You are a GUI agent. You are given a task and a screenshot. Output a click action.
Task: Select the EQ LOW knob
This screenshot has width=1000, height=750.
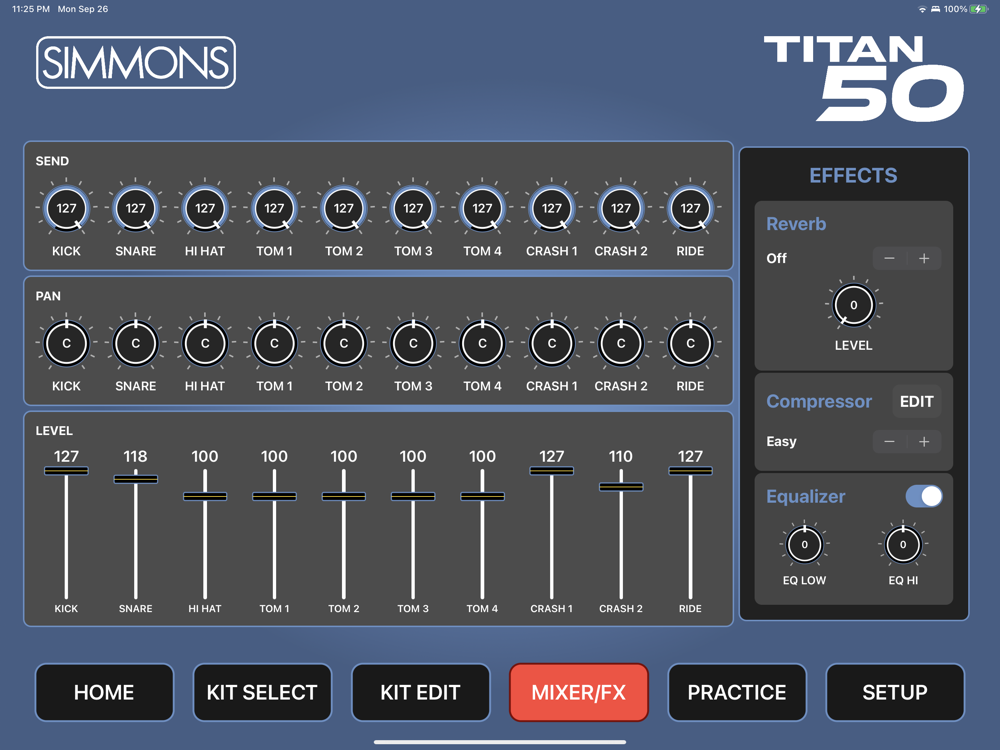click(804, 545)
